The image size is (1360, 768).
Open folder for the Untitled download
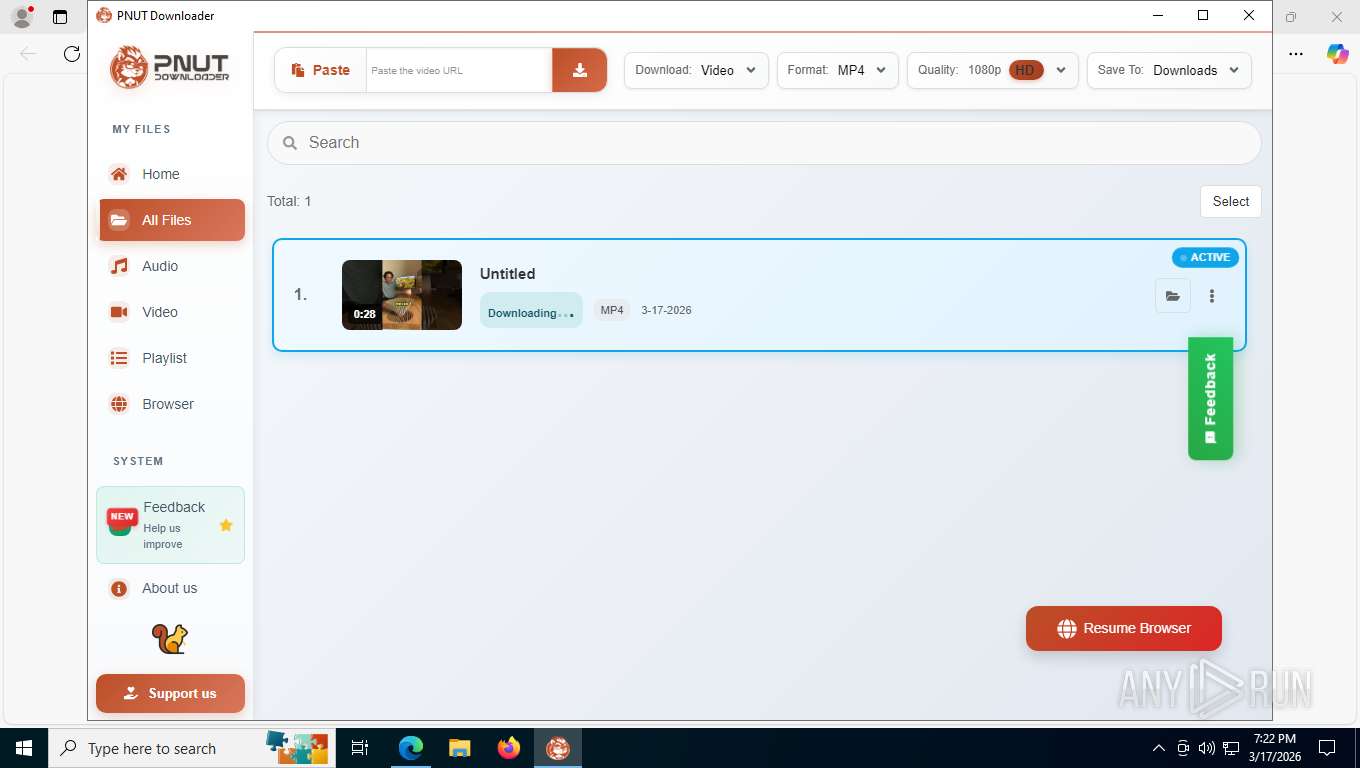(x=1173, y=296)
